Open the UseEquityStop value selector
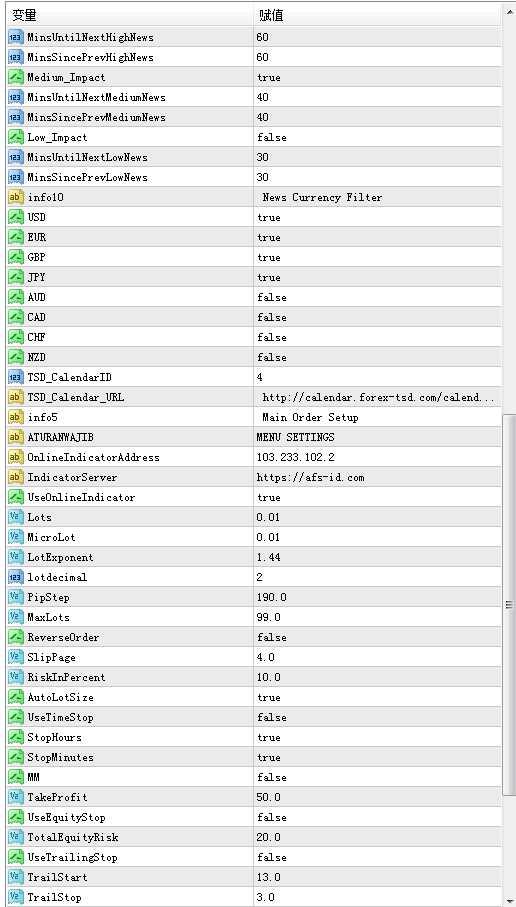The image size is (516, 907). pos(378,818)
